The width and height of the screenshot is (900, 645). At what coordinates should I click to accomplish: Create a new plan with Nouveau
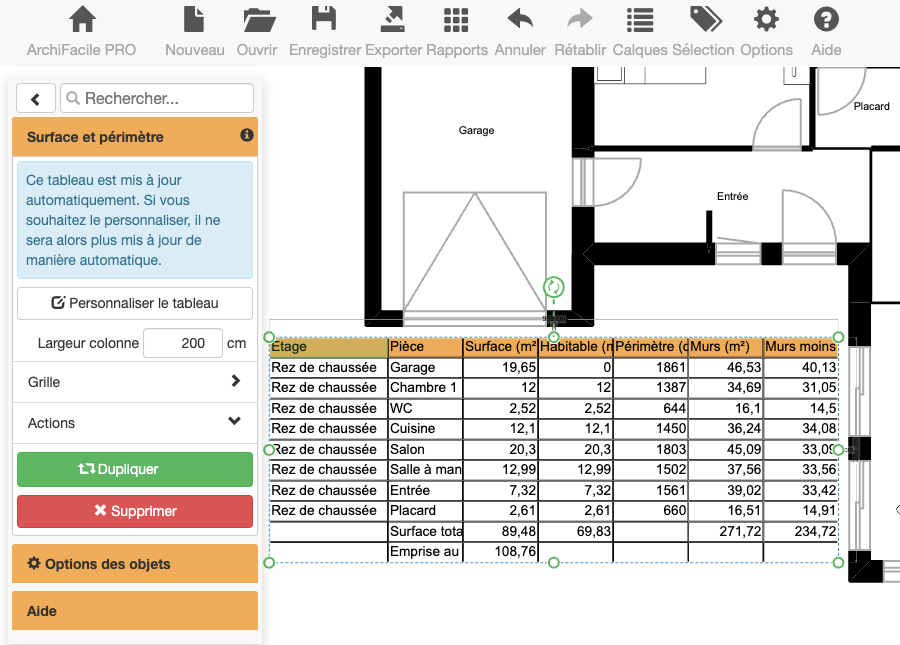point(194,20)
